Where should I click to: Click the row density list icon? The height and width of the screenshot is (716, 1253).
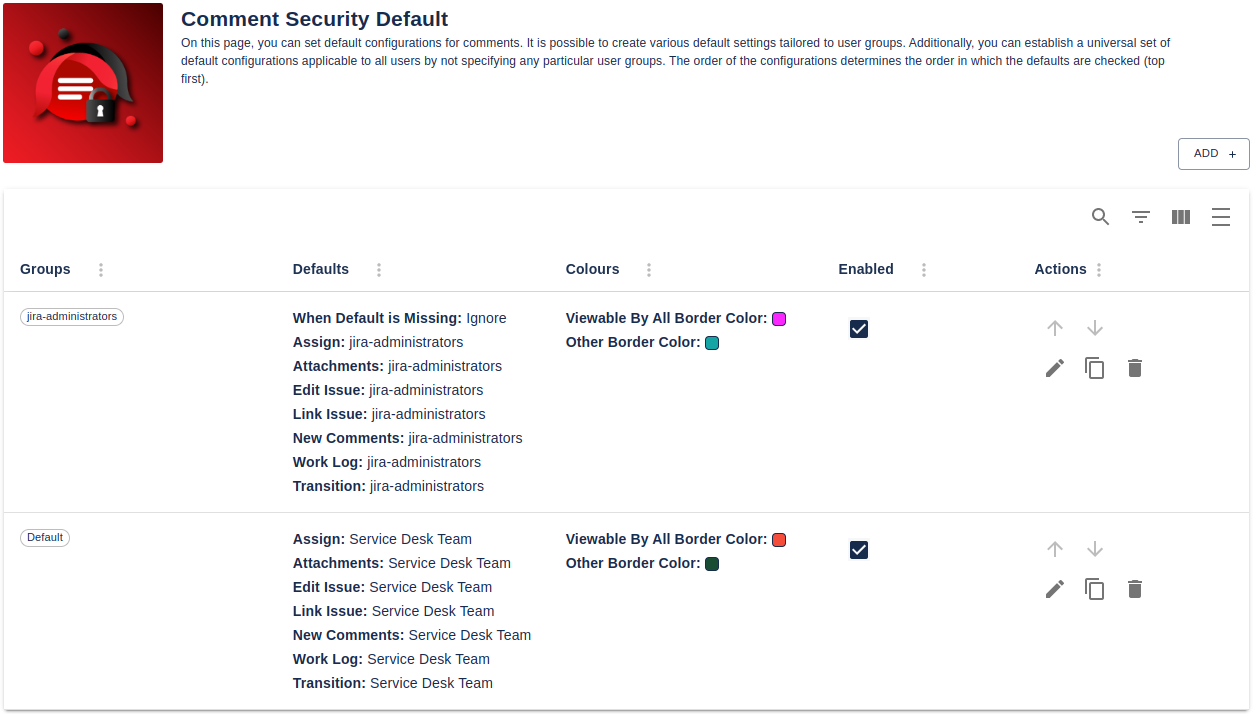(1220, 217)
